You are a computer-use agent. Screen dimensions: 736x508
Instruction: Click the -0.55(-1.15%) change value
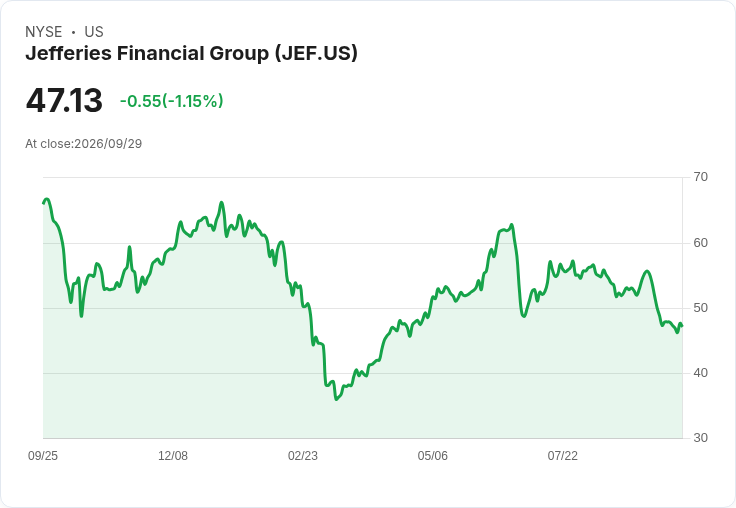[171, 101]
